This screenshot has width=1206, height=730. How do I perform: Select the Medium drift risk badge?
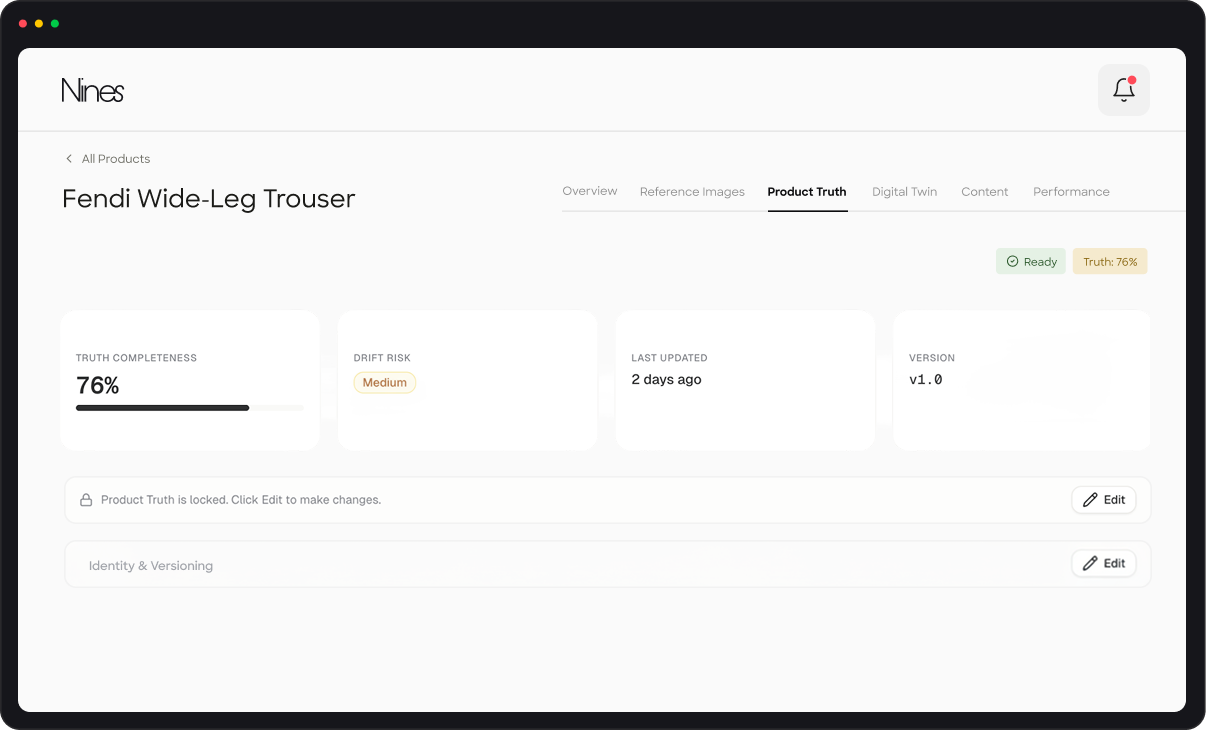384,382
